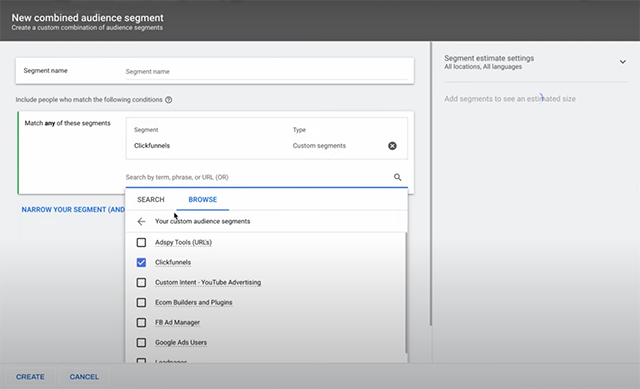Viewport: 640px width, 389px height.
Task: Check the Google Ads Users checkbox
Action: pyautogui.click(x=141, y=342)
